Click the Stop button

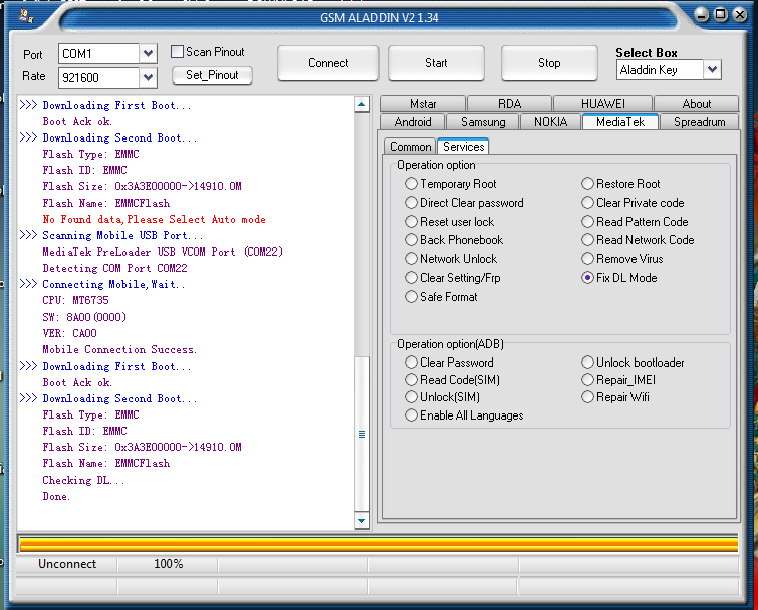click(549, 63)
